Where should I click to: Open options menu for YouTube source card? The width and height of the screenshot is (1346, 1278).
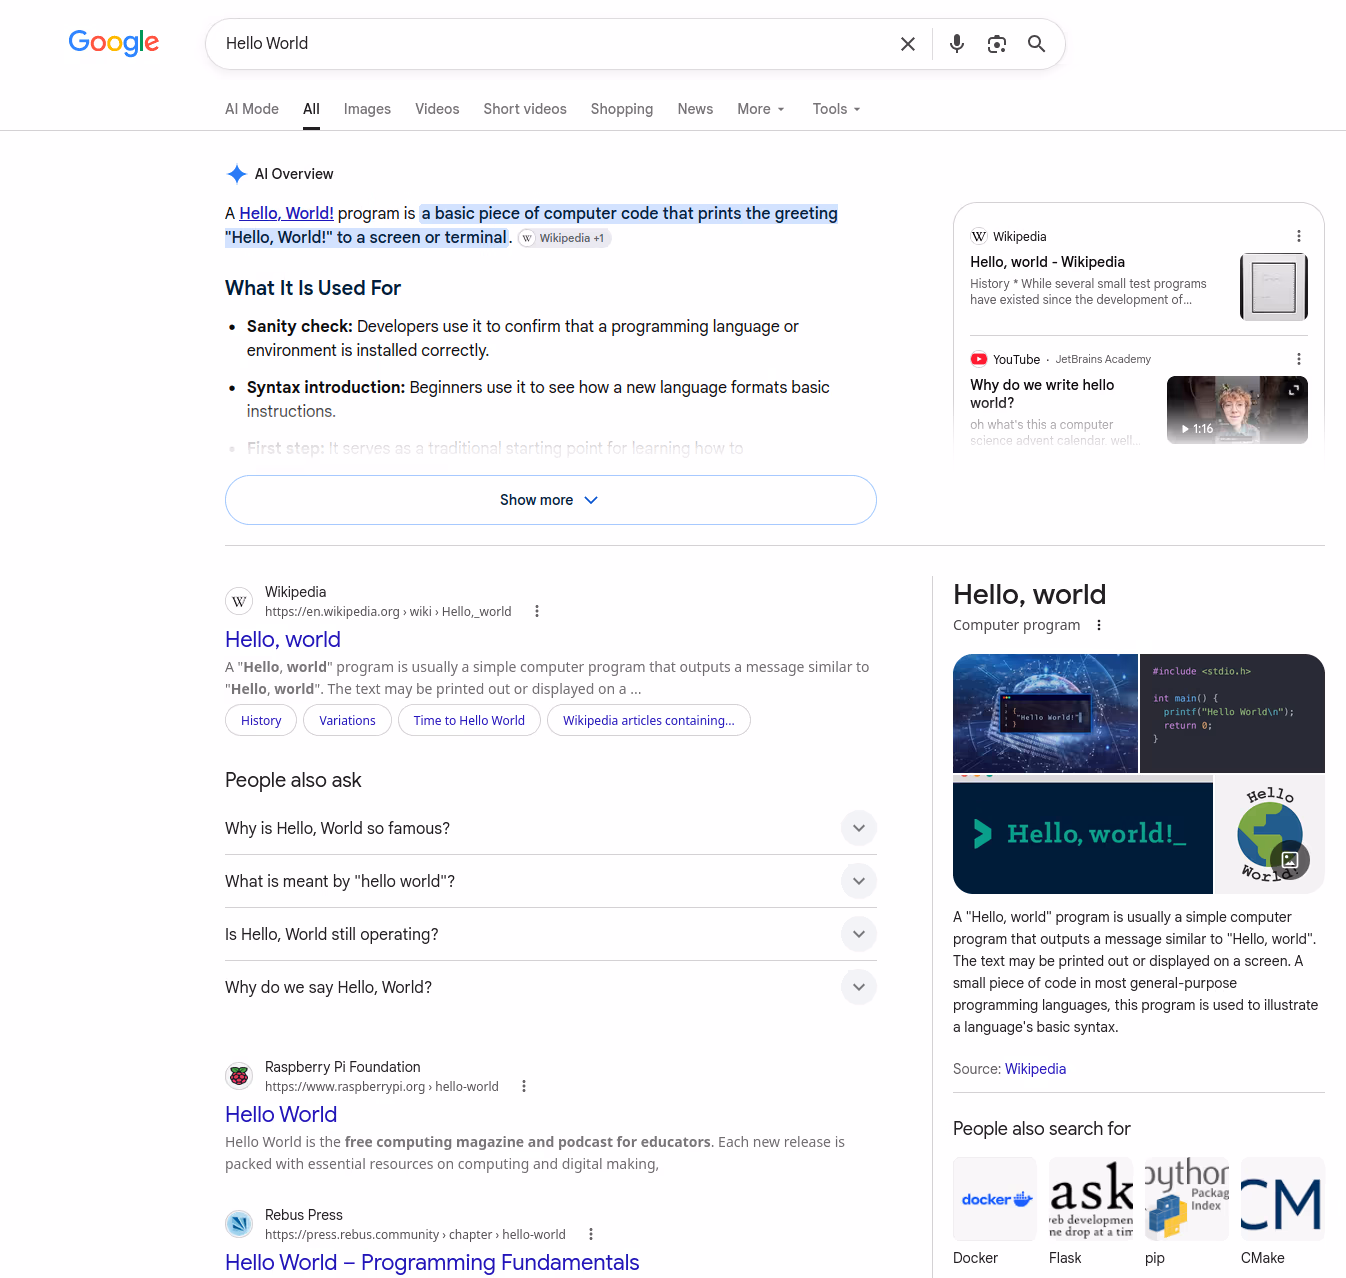pos(1299,359)
